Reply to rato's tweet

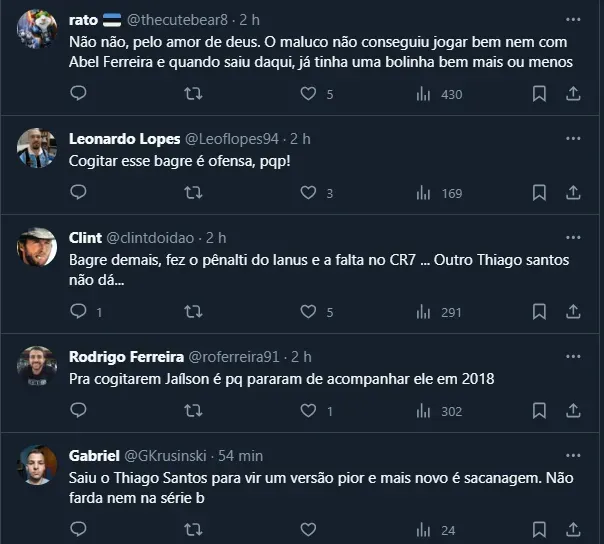coord(78,94)
